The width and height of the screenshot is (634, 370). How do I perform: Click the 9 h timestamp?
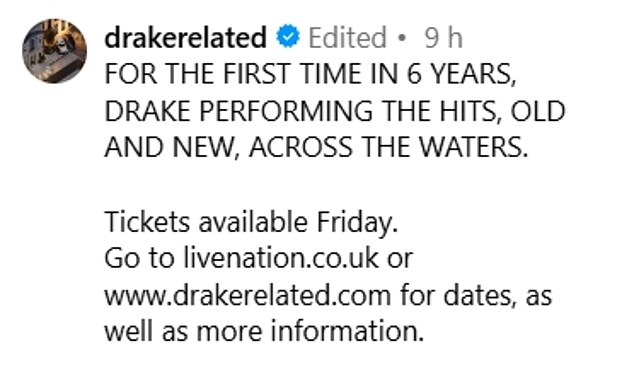[444, 38]
